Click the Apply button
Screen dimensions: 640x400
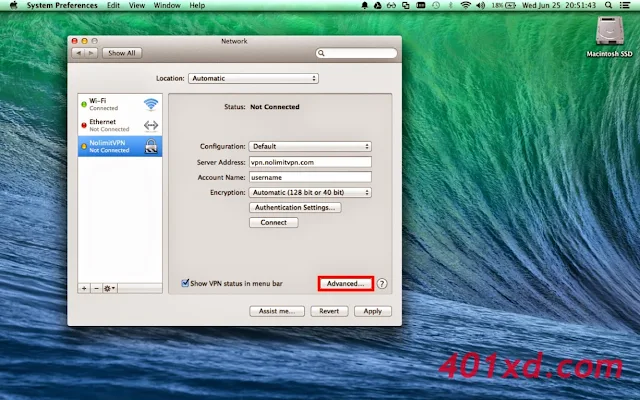coord(373,311)
